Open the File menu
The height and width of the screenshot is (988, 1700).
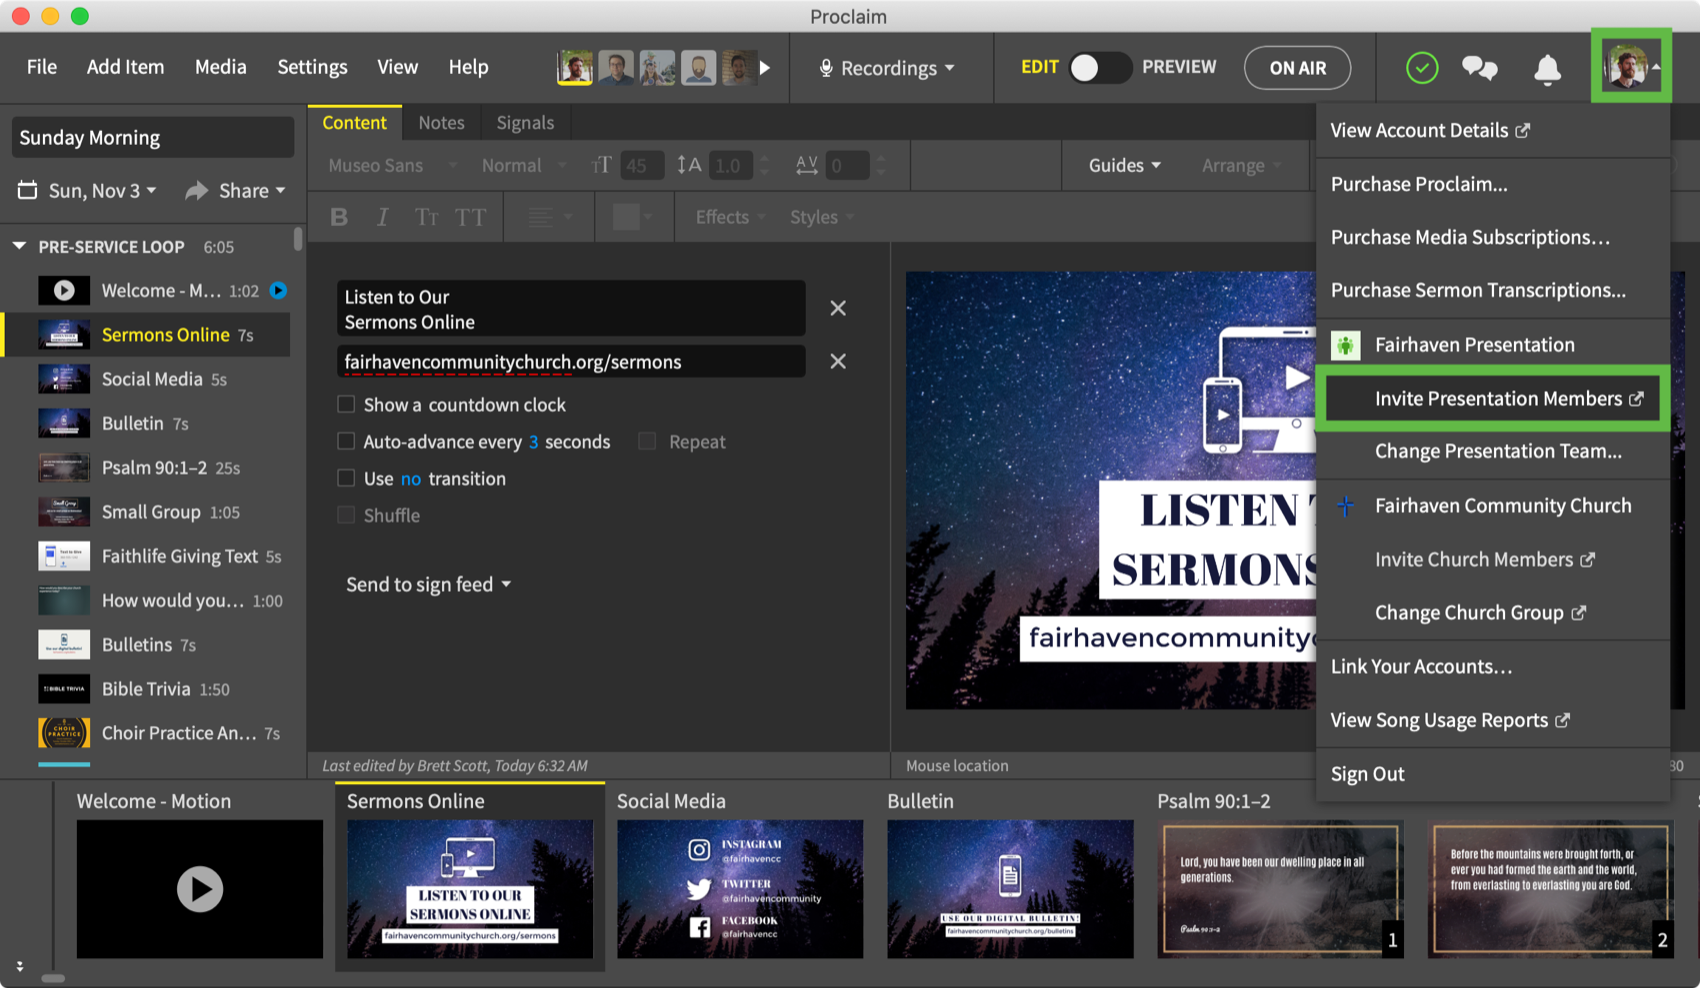pos(42,67)
